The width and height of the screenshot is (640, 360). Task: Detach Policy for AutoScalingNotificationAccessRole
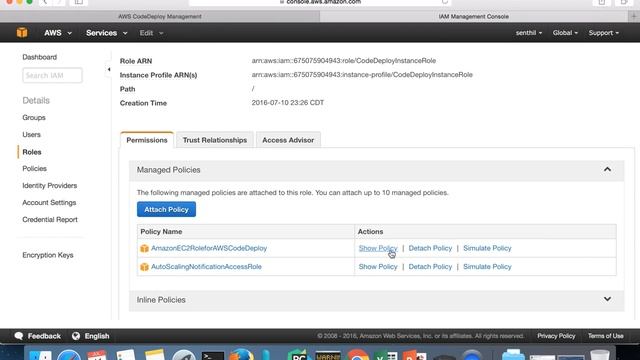tap(430, 267)
